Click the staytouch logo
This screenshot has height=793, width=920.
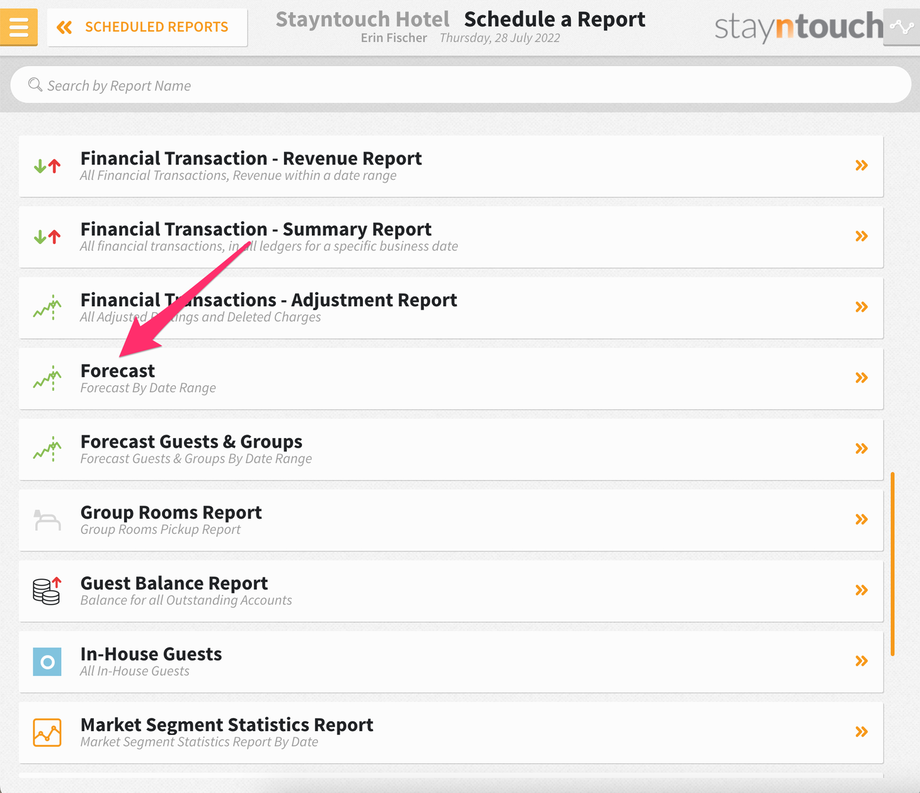799,27
